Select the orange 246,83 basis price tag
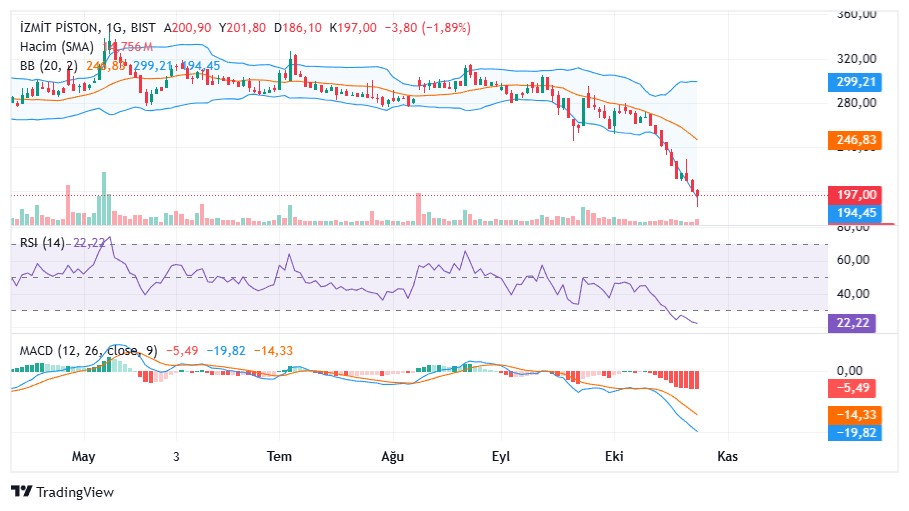The image size is (909, 511). pyautogui.click(x=856, y=140)
